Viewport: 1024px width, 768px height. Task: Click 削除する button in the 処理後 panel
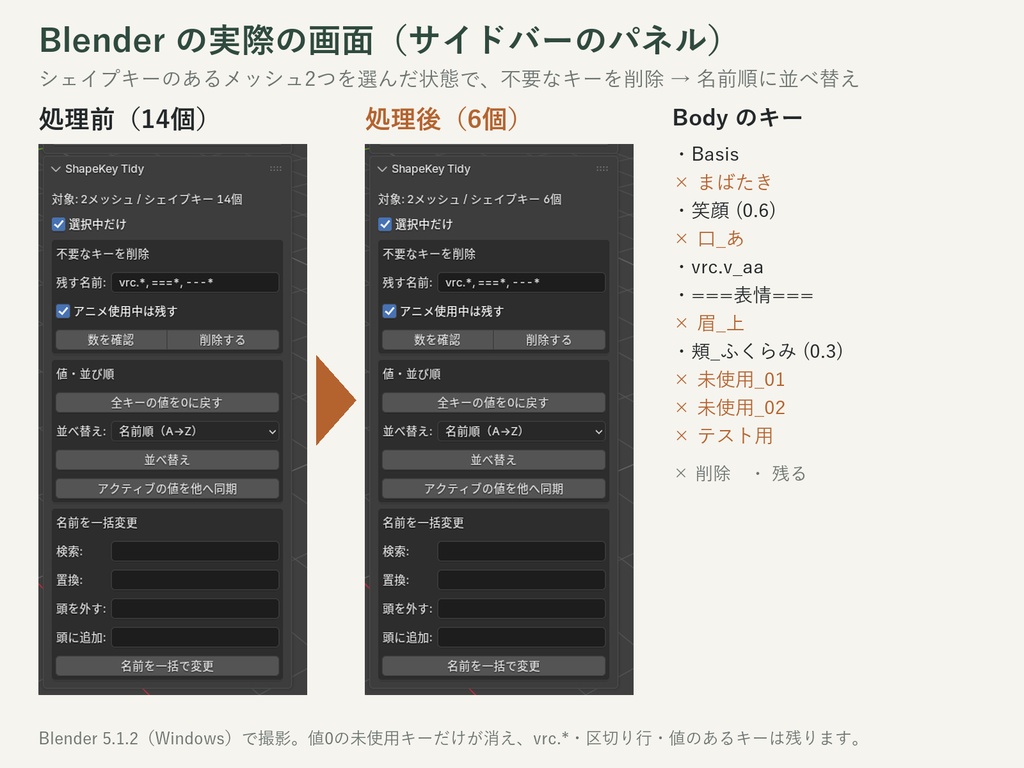click(x=549, y=340)
